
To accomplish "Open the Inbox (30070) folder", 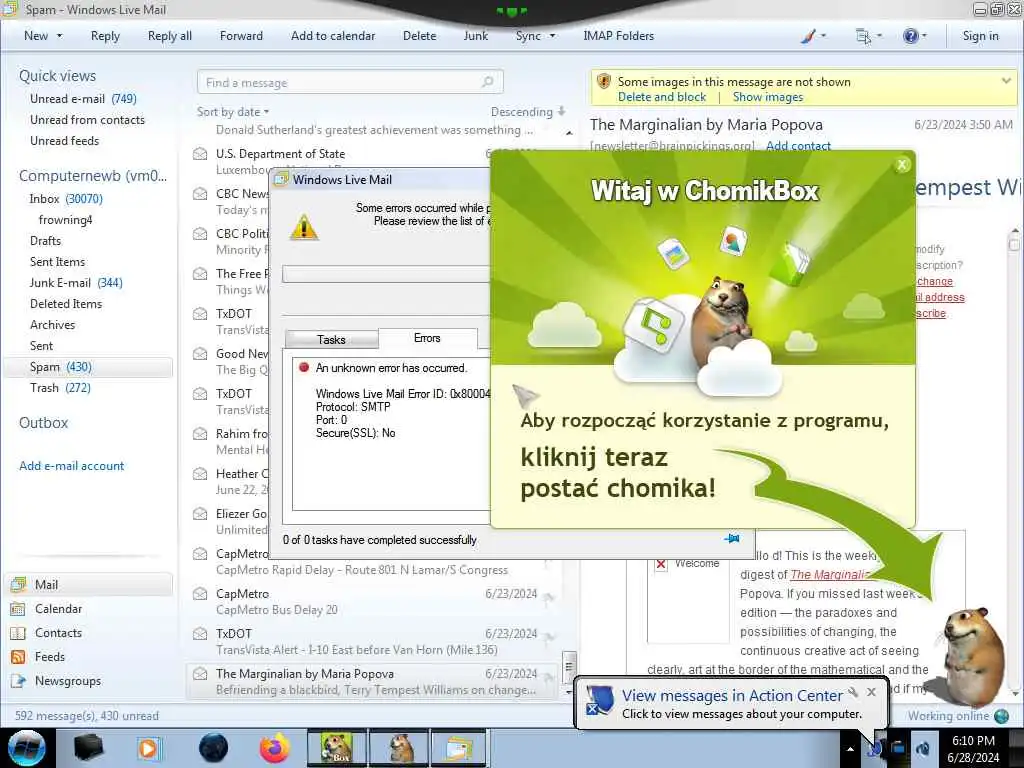I will [x=66, y=199].
